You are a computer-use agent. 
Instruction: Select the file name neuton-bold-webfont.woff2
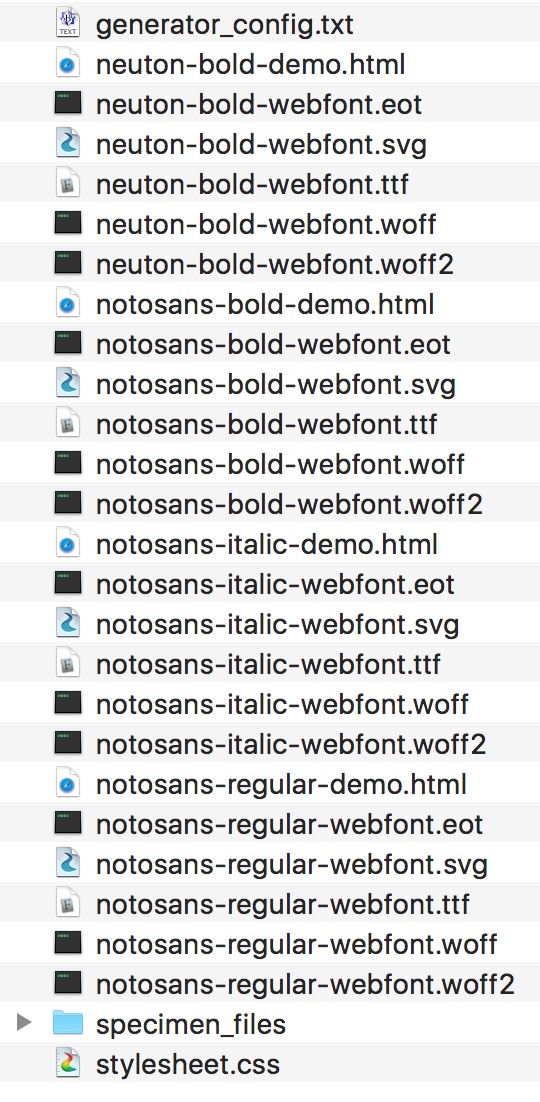[275, 265]
